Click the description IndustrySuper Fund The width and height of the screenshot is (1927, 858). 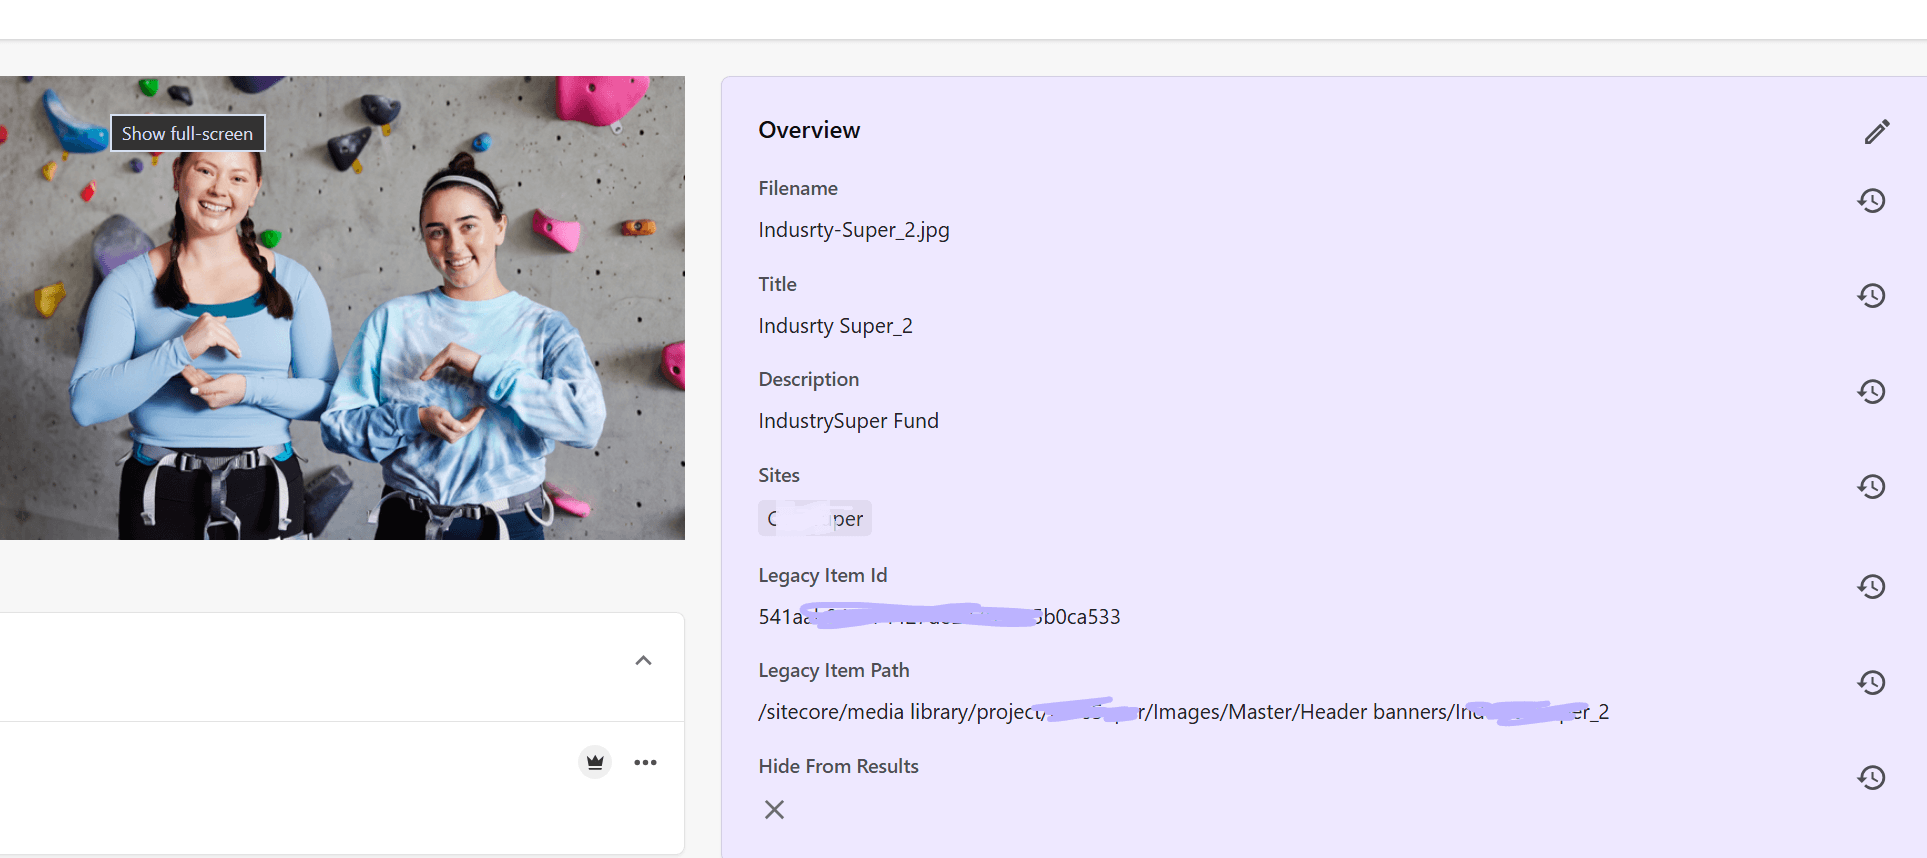click(848, 421)
